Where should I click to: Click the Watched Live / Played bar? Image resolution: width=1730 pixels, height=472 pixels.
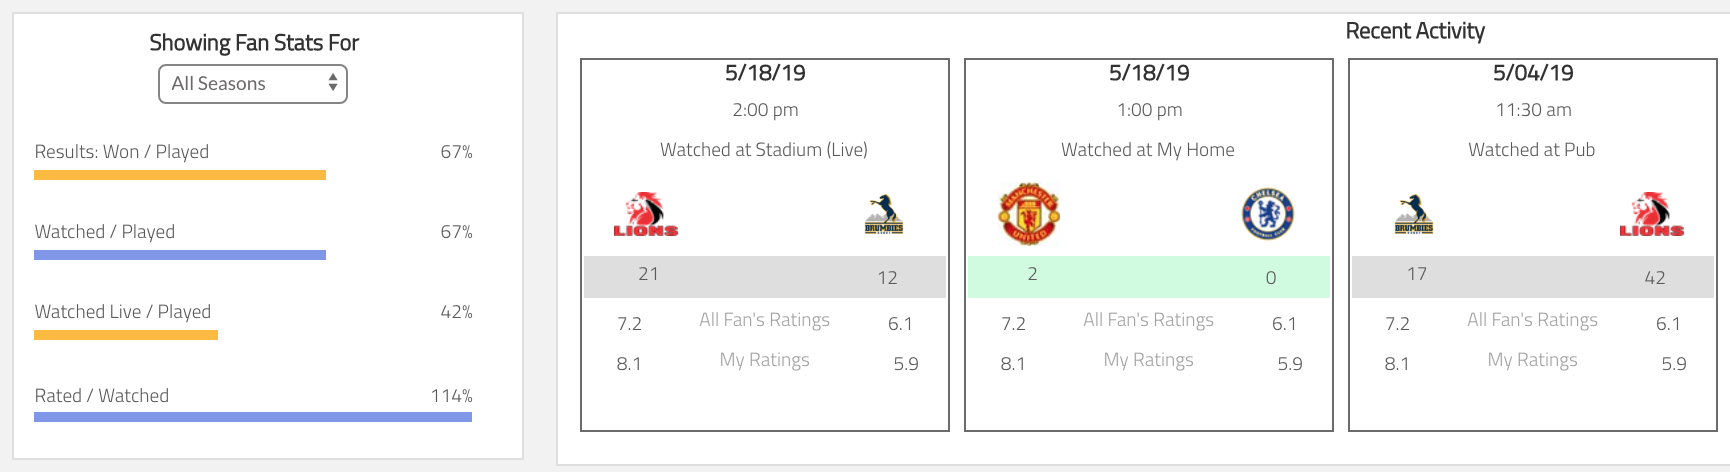point(126,335)
